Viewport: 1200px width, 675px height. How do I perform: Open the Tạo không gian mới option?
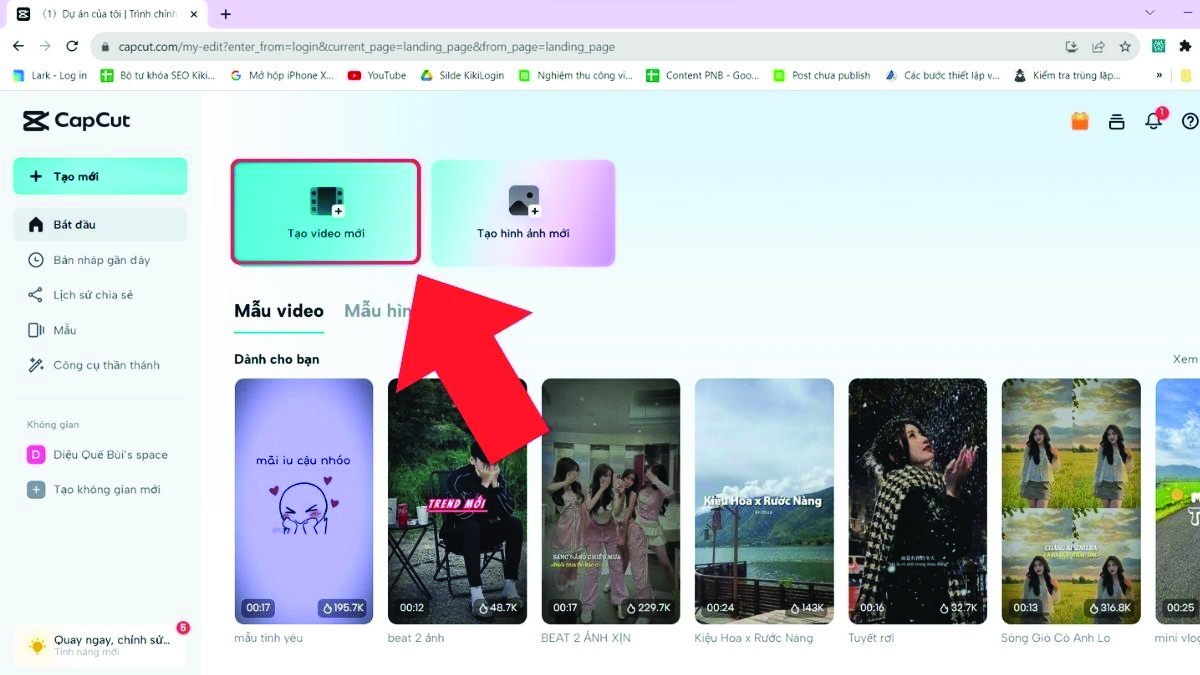point(106,489)
